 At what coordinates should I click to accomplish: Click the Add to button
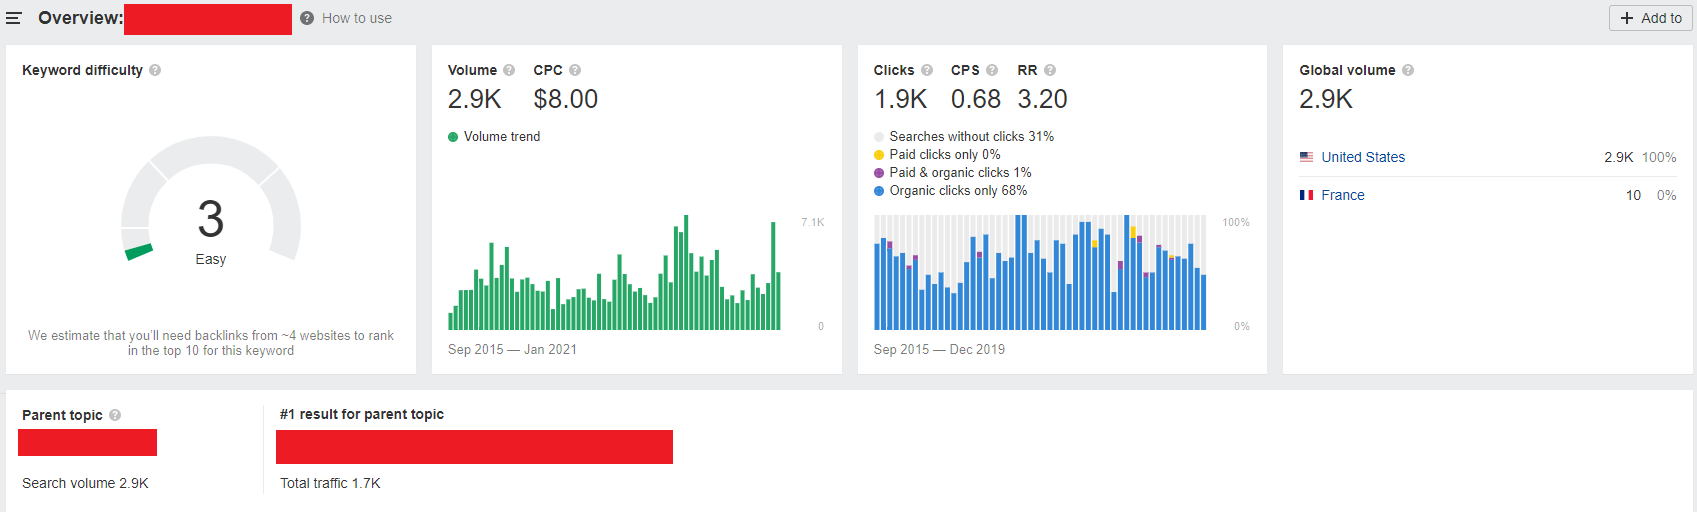1651,18
